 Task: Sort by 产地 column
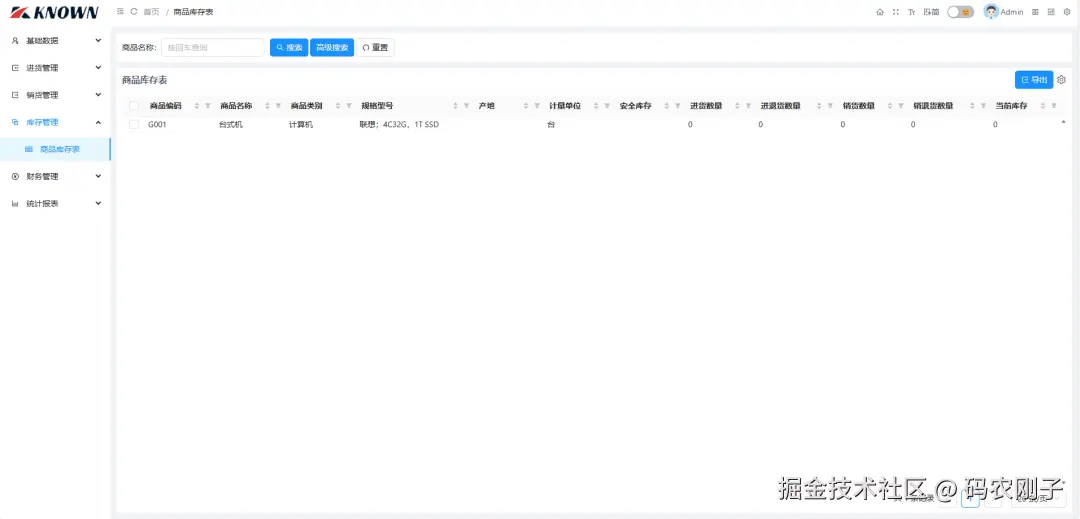(526, 106)
